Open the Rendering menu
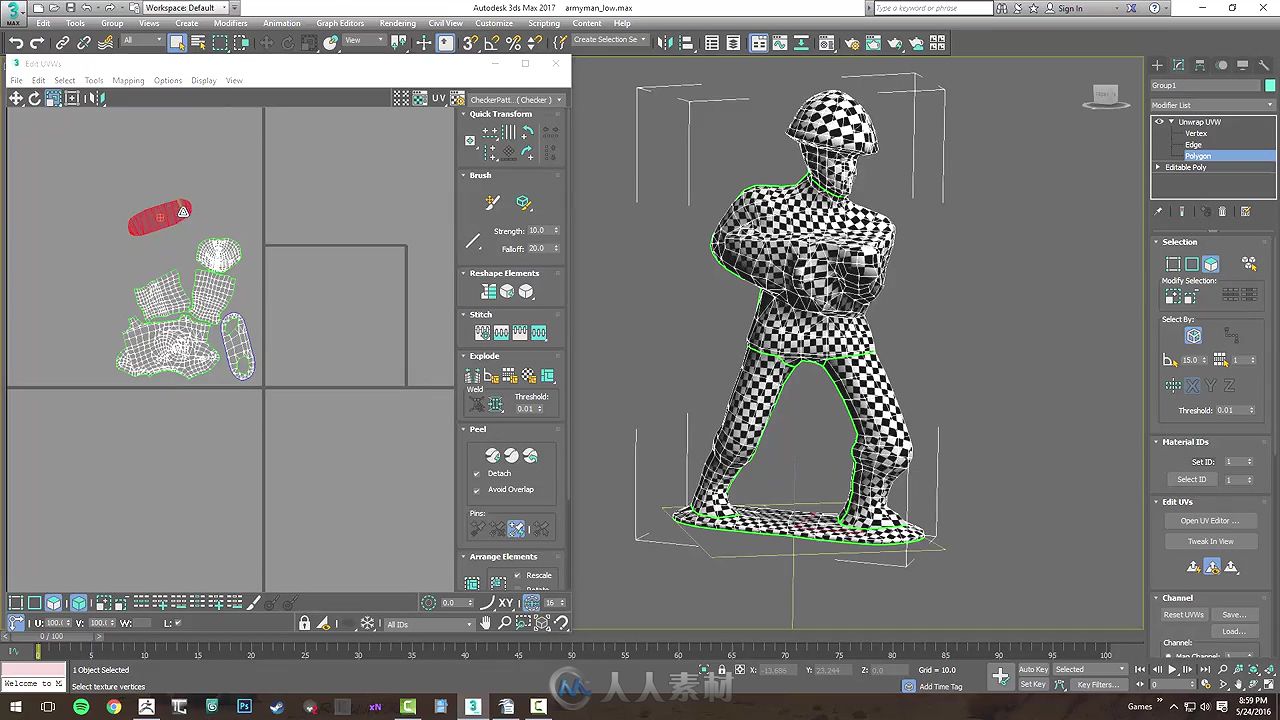The height and width of the screenshot is (720, 1280). click(397, 23)
